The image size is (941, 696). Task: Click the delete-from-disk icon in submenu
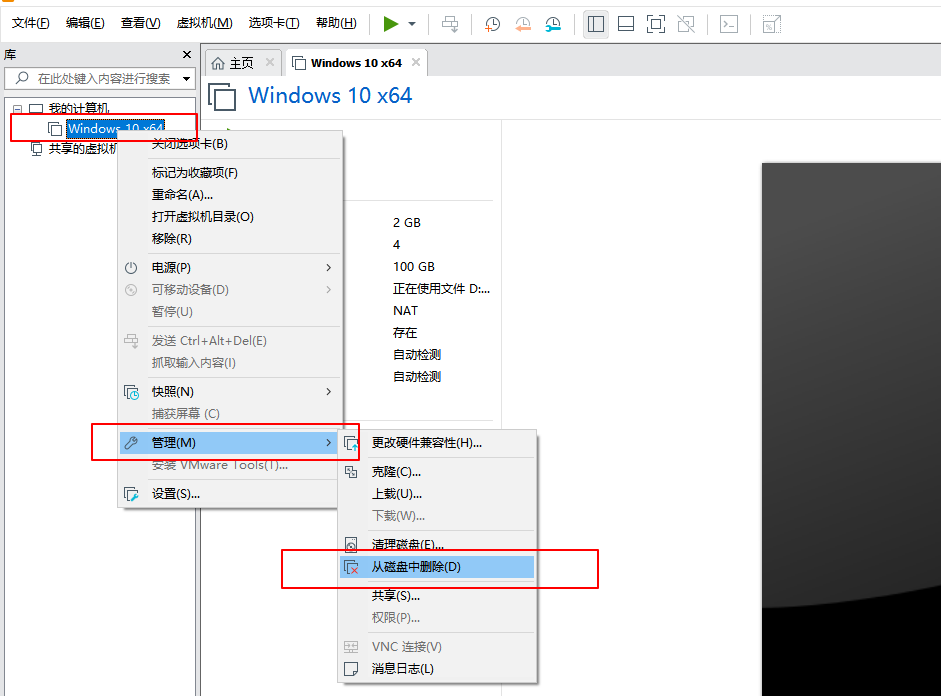coord(351,567)
